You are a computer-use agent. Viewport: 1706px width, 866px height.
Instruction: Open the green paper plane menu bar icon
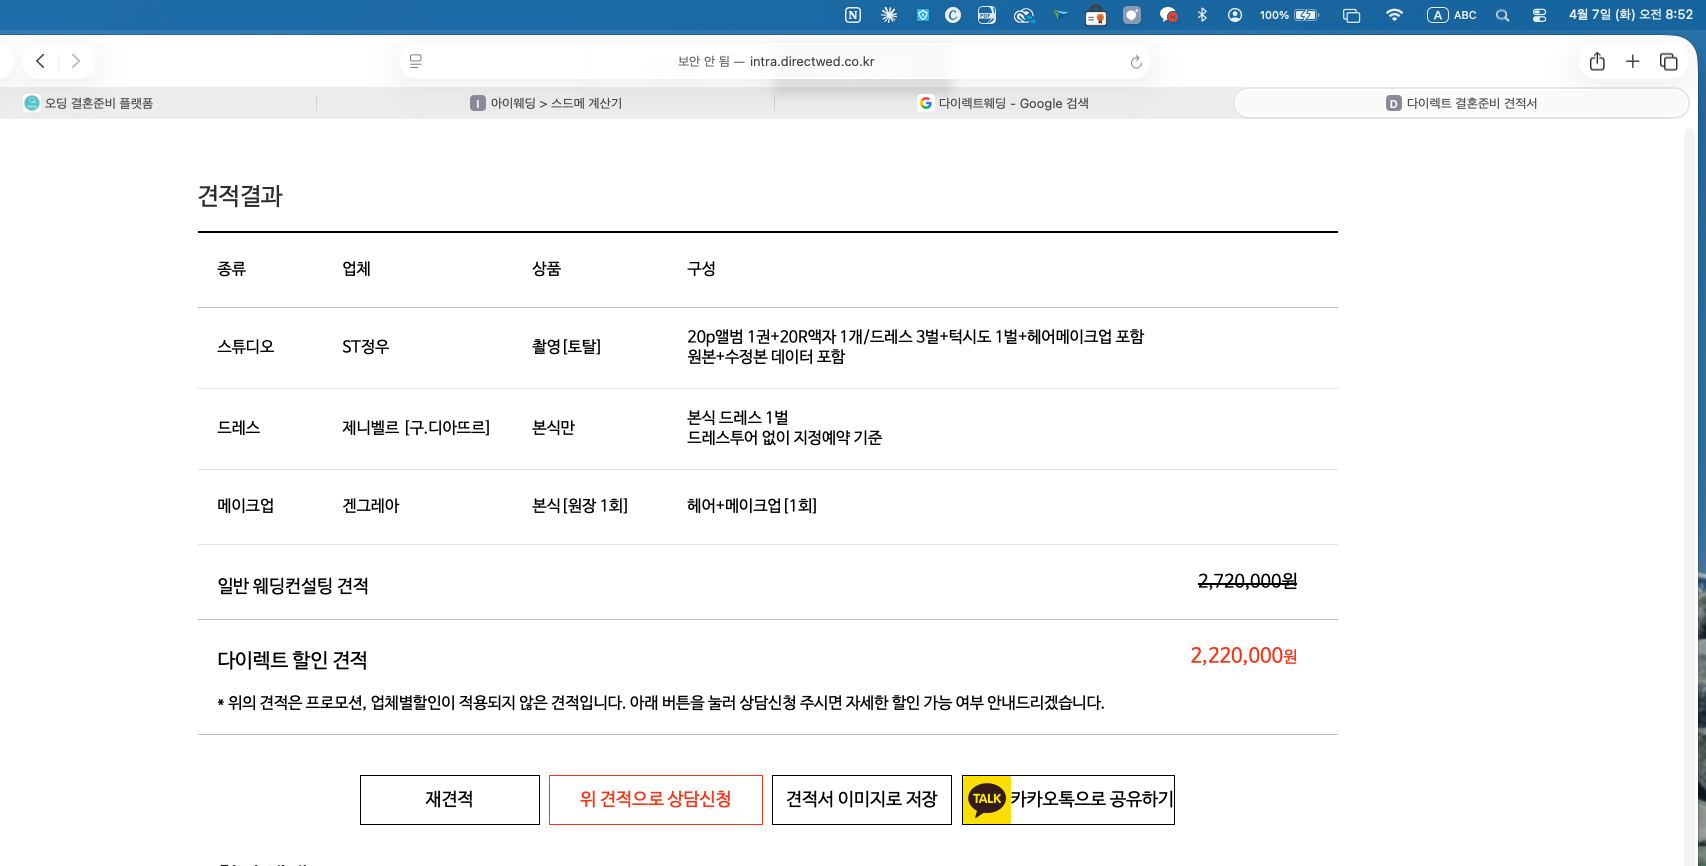pos(1061,15)
